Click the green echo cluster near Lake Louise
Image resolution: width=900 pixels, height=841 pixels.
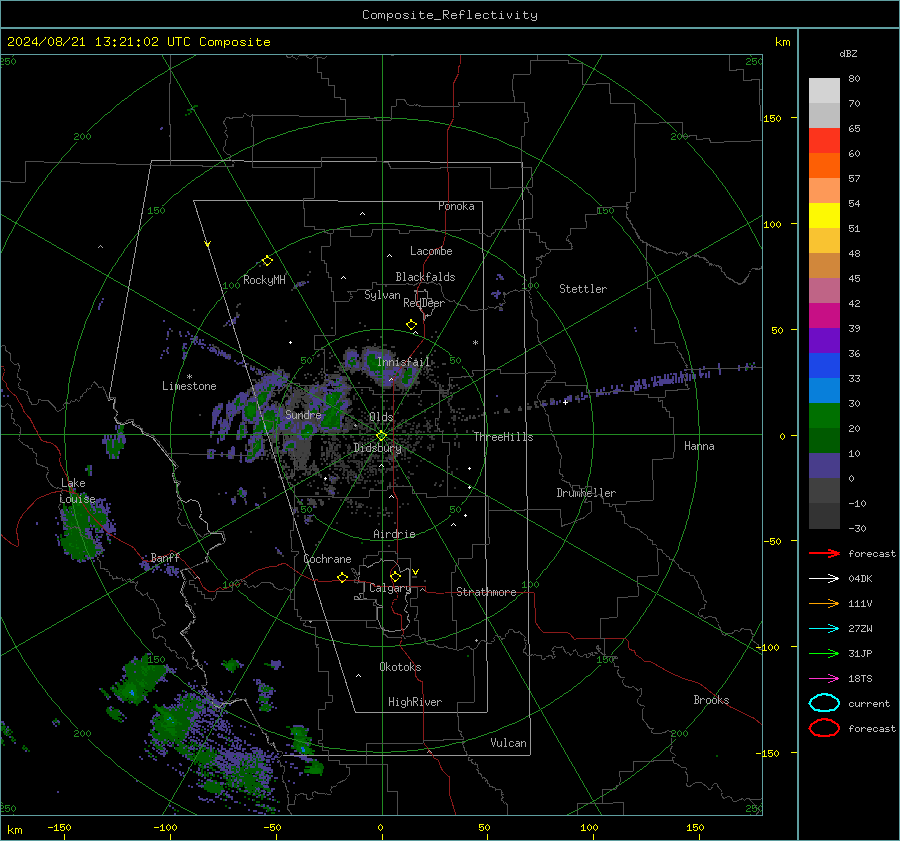(x=83, y=528)
